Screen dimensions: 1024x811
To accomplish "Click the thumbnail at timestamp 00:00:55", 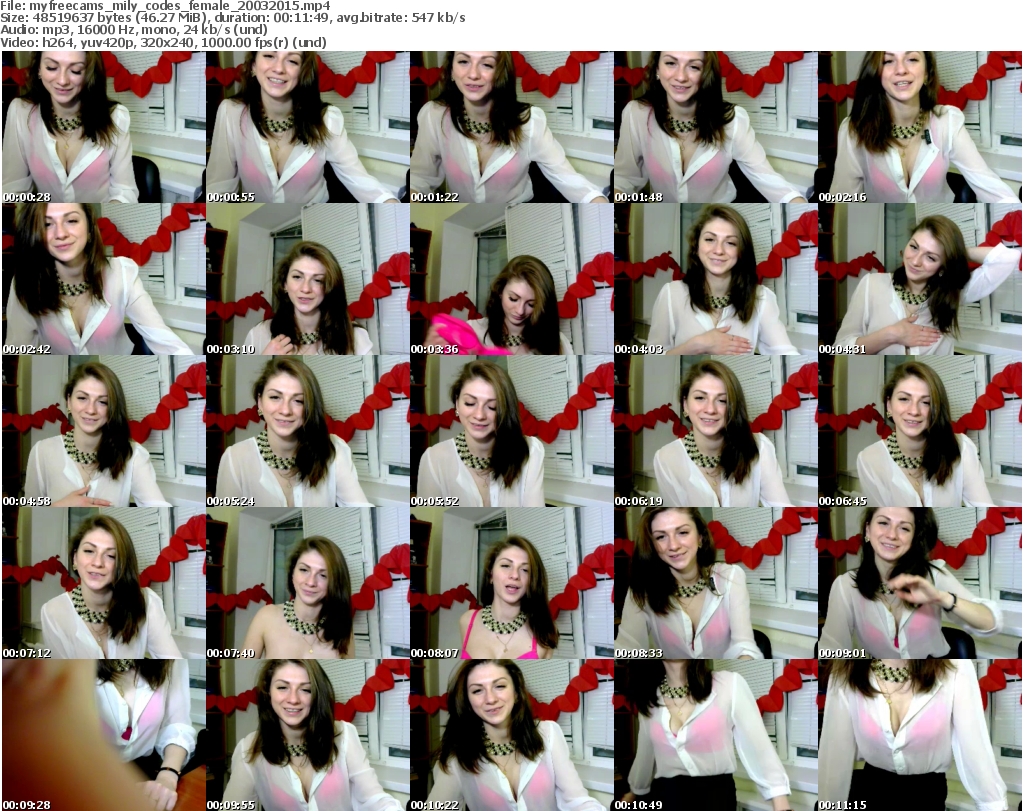I will pos(308,127).
